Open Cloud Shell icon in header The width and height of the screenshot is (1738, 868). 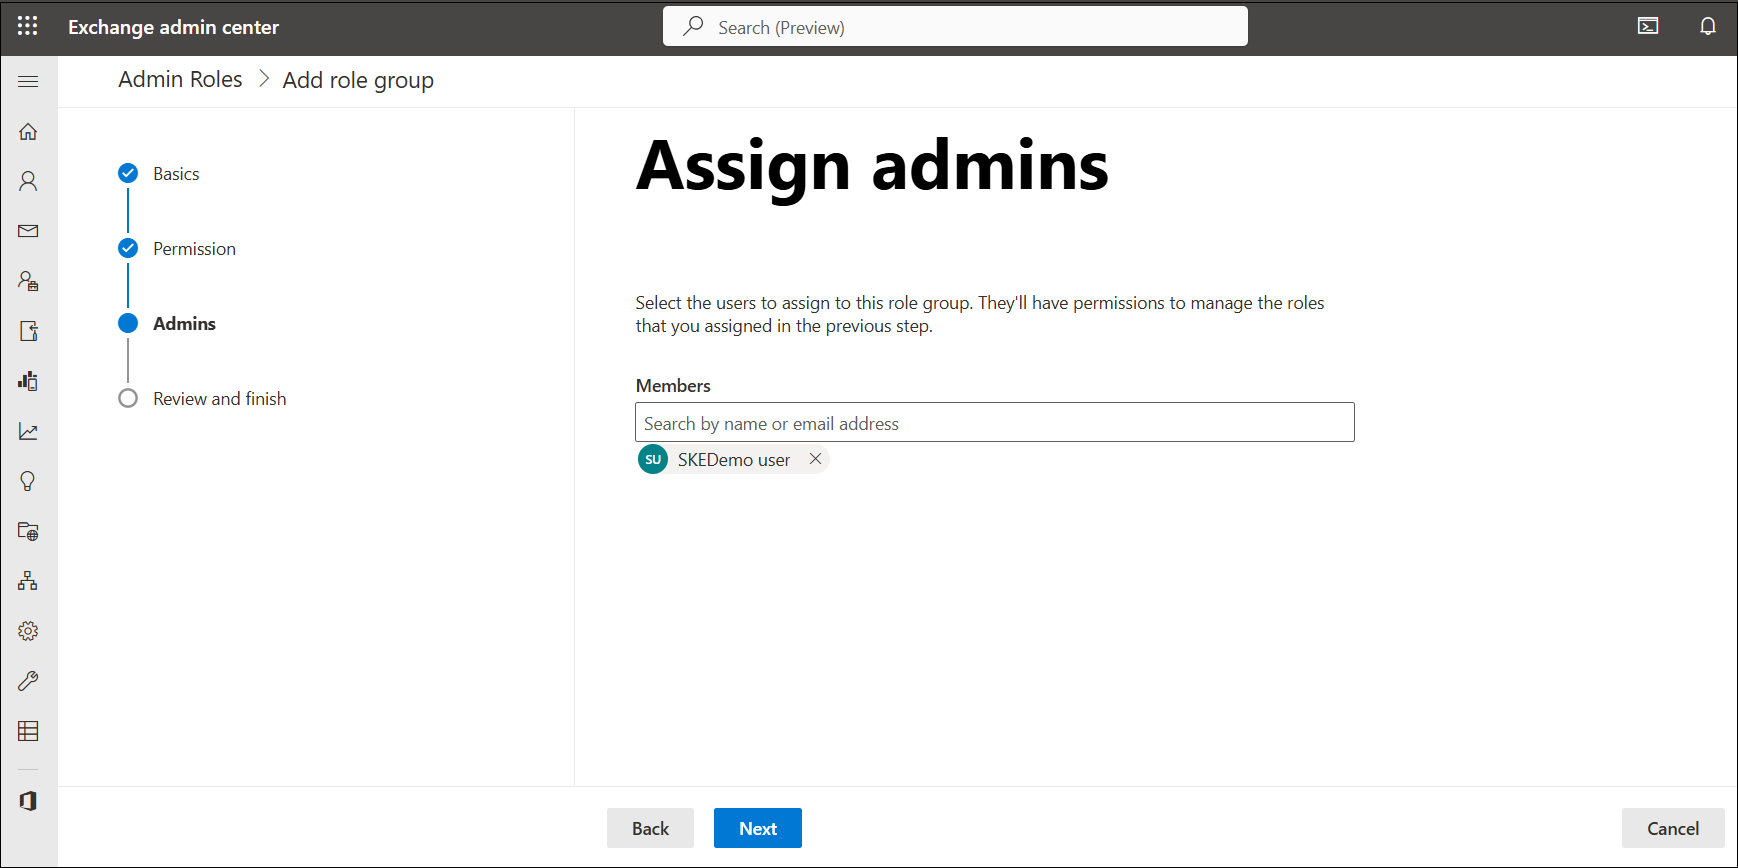(x=1648, y=27)
